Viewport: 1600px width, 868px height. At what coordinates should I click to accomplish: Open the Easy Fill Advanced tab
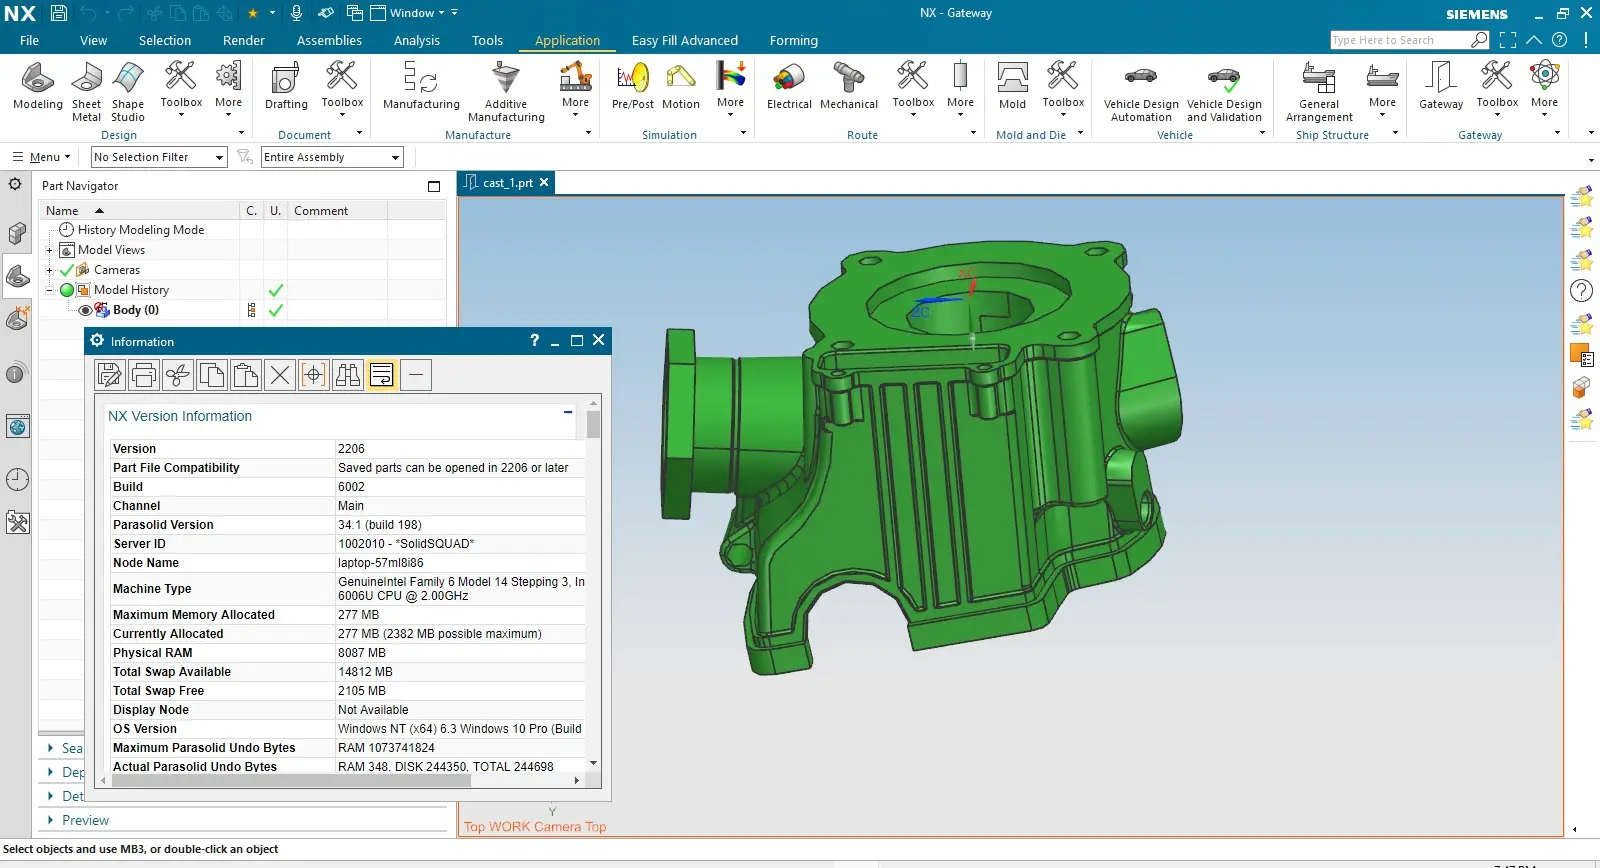point(685,40)
